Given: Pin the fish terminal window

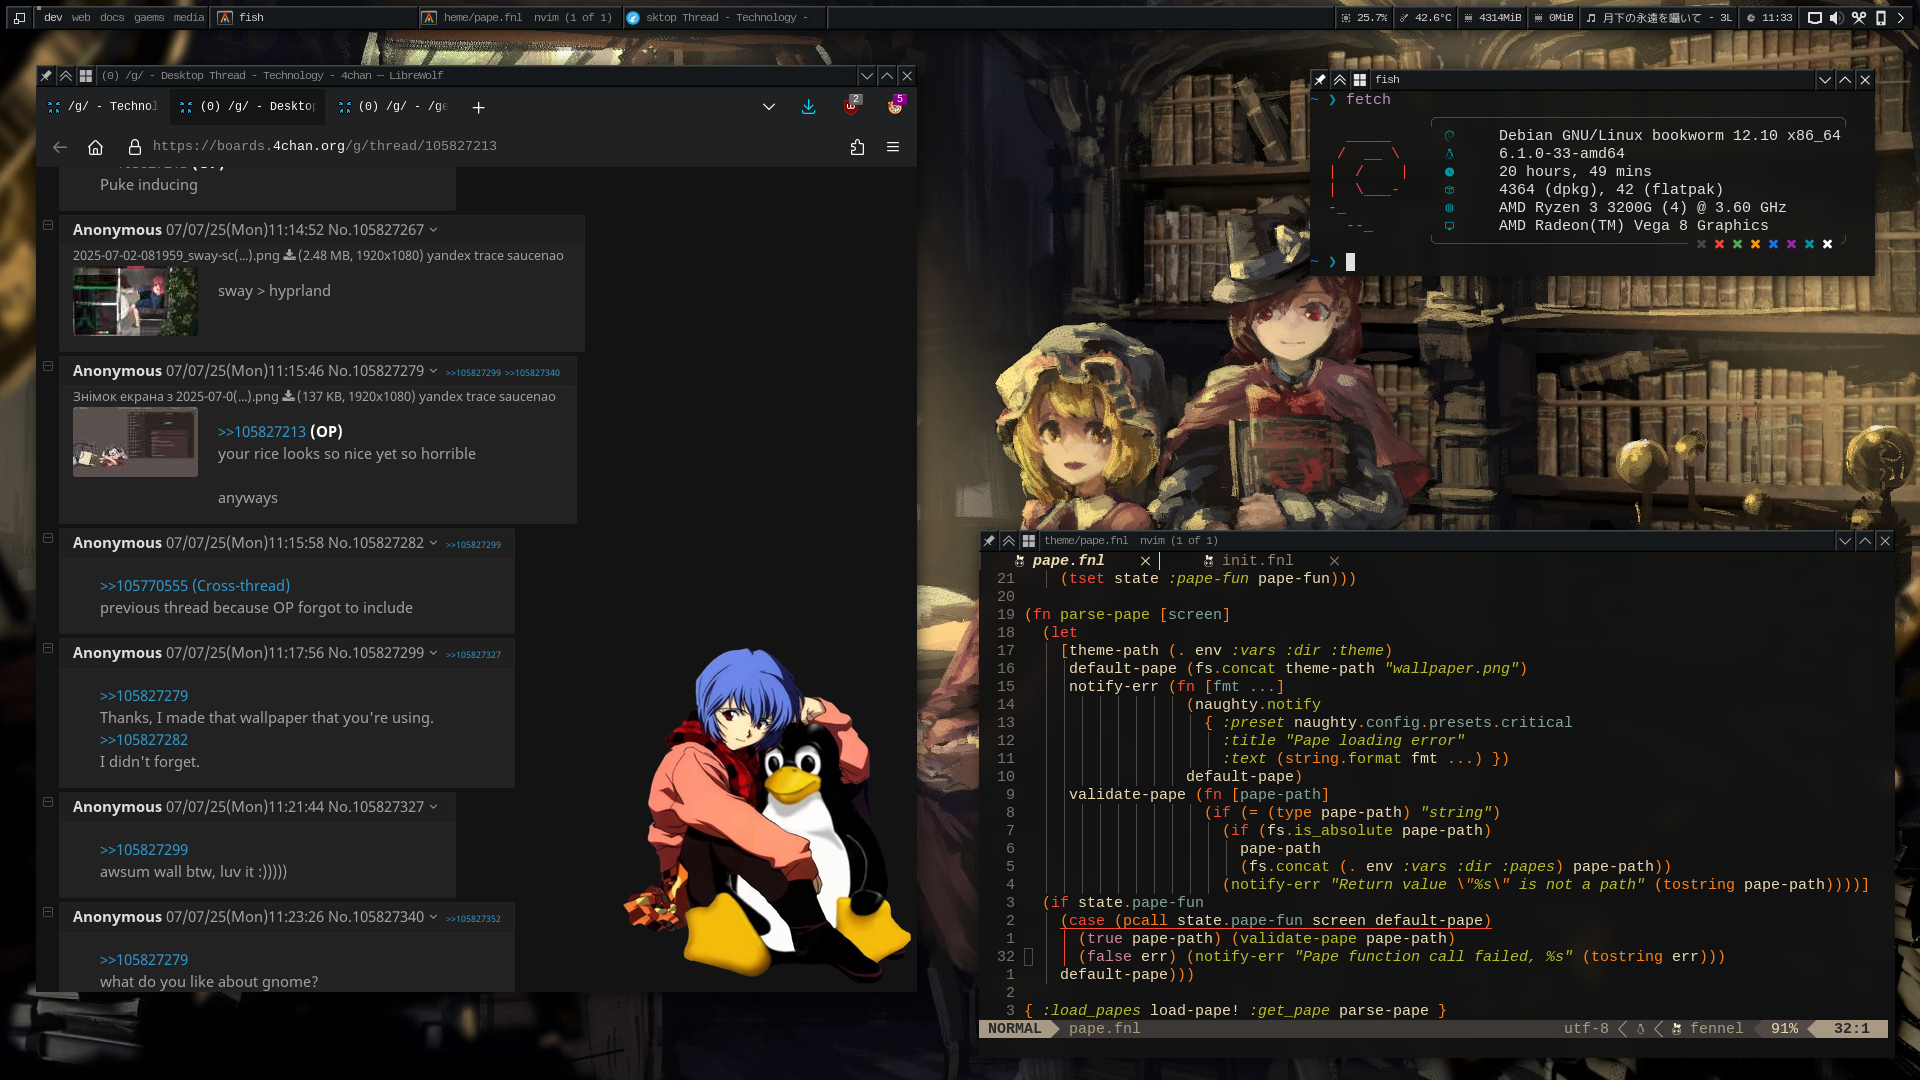Looking at the screenshot, I should [x=1320, y=79].
